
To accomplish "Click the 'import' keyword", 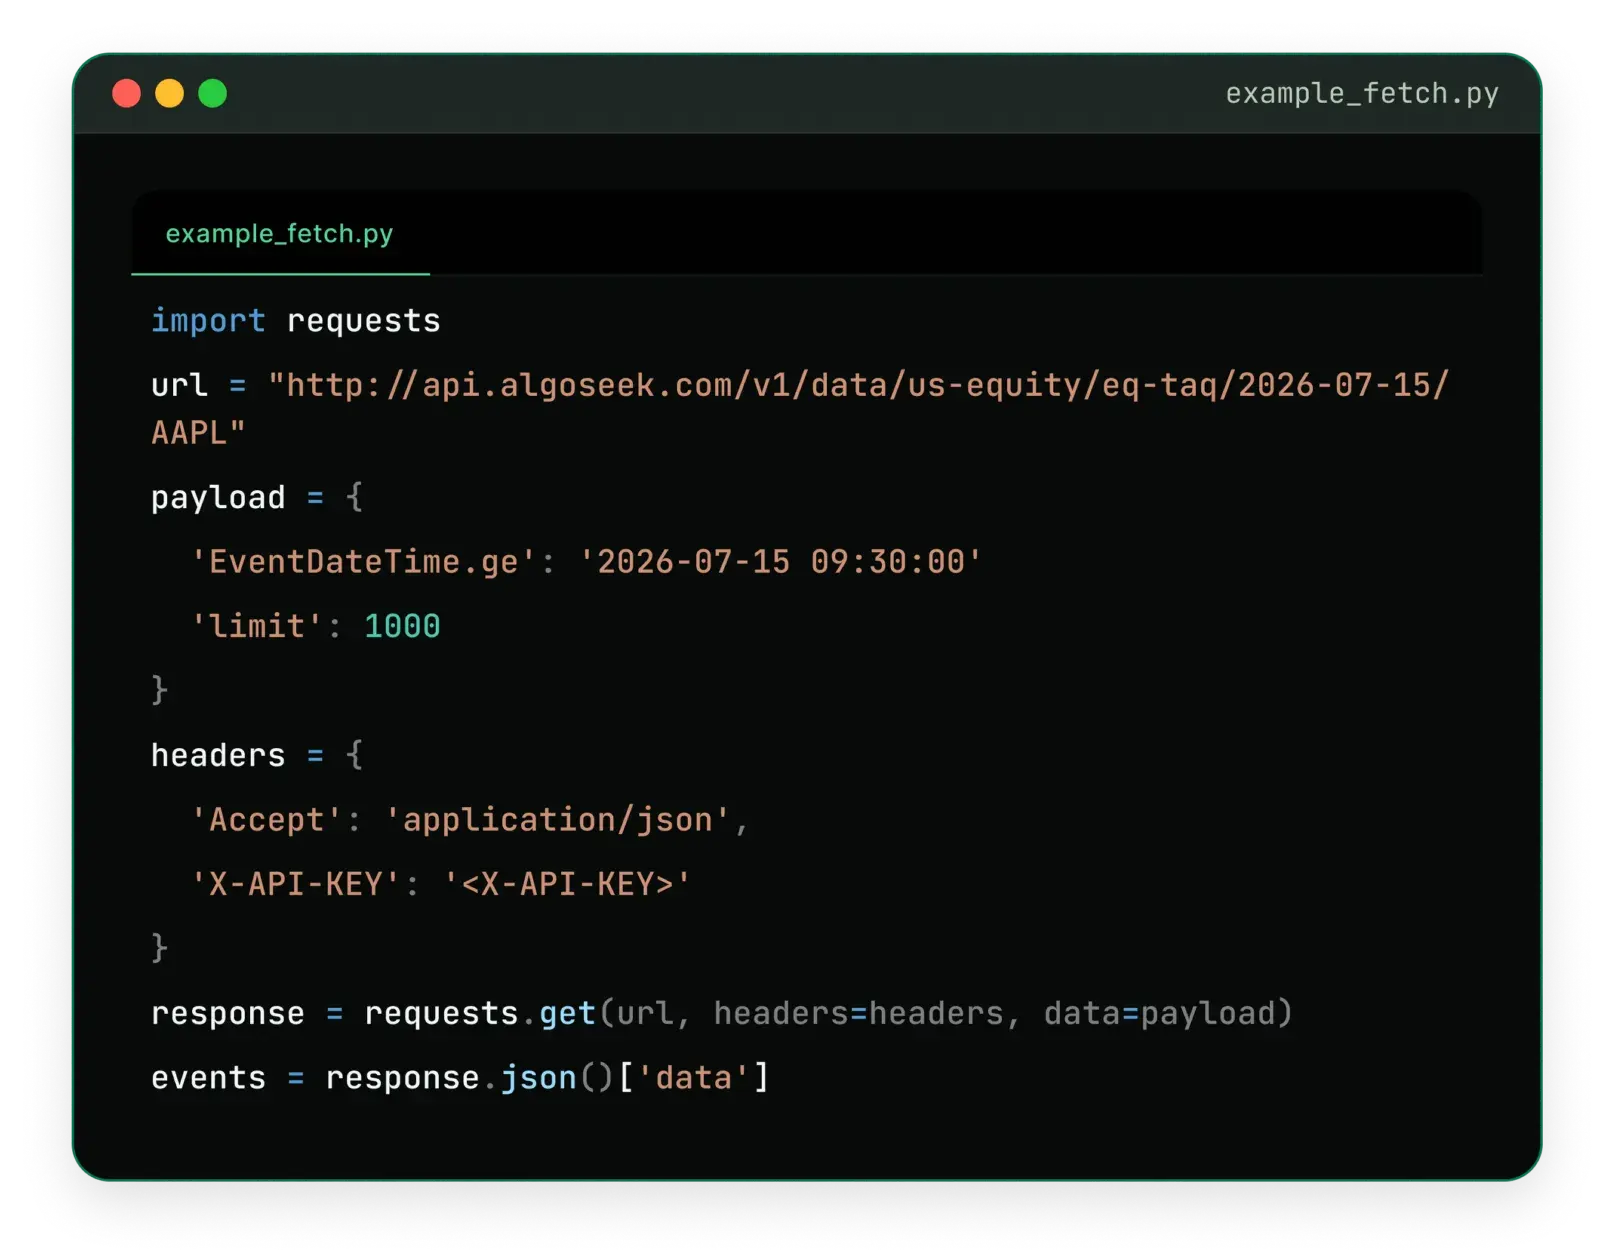I will click(208, 320).
